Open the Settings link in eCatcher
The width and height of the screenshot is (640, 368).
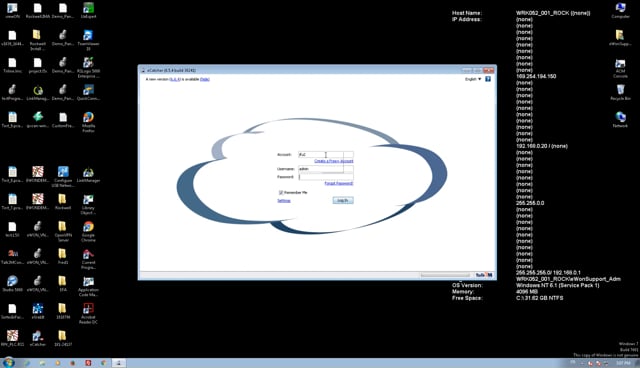pyautogui.click(x=284, y=201)
